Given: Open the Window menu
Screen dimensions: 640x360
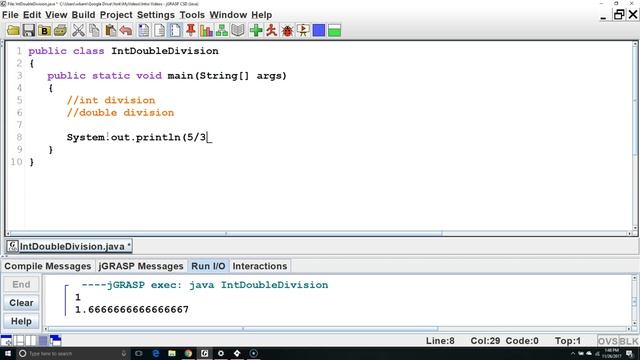Looking at the screenshot, I should click(228, 15).
